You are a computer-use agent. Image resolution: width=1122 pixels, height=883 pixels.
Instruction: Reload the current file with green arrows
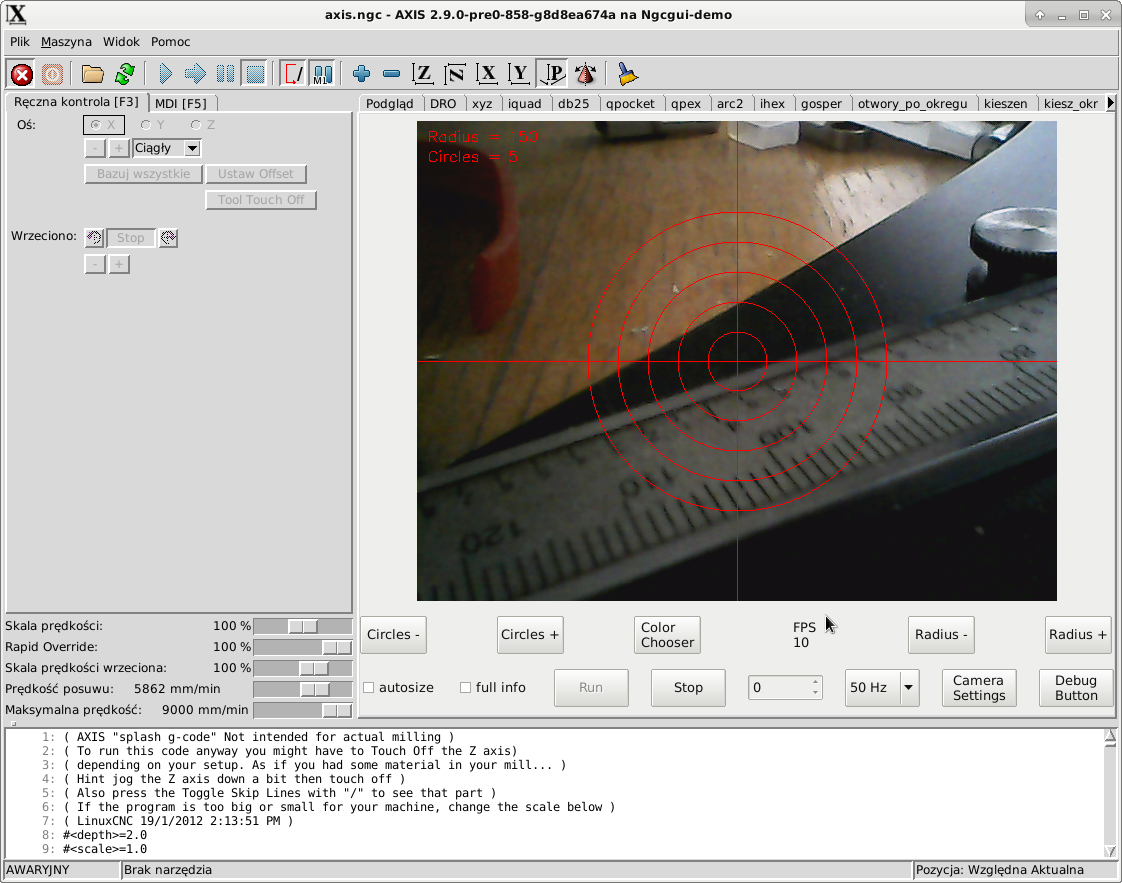[125, 74]
